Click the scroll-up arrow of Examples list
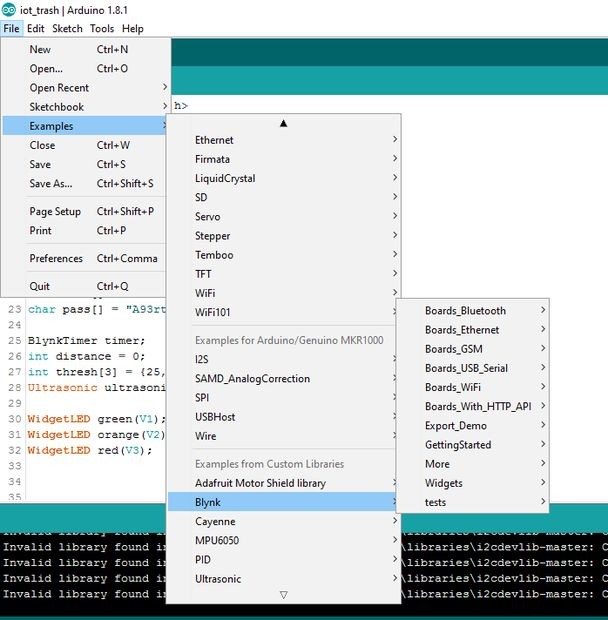The image size is (608, 620). tap(283, 123)
